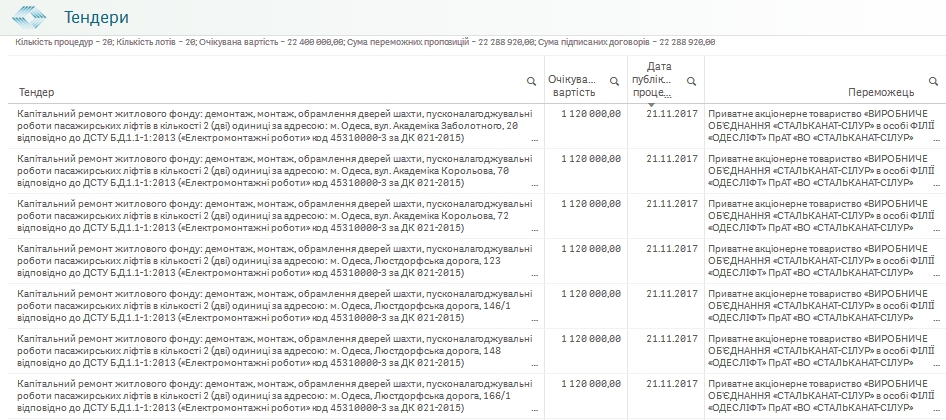The height and width of the screenshot is (420, 946).
Task: Open search in the Очікувана вартість column
Action: click(x=613, y=81)
